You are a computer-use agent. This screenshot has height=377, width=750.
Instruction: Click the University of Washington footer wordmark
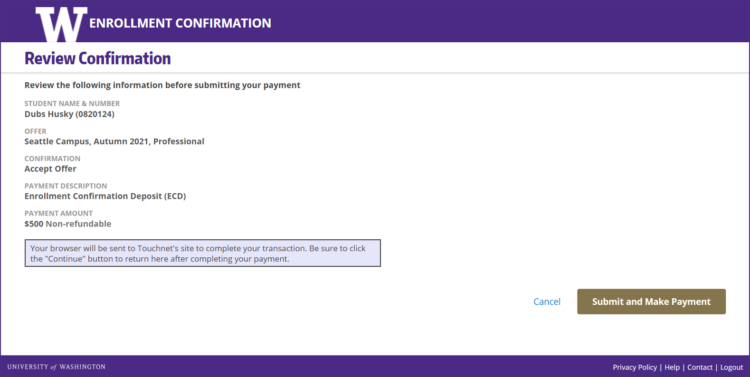click(x=56, y=367)
